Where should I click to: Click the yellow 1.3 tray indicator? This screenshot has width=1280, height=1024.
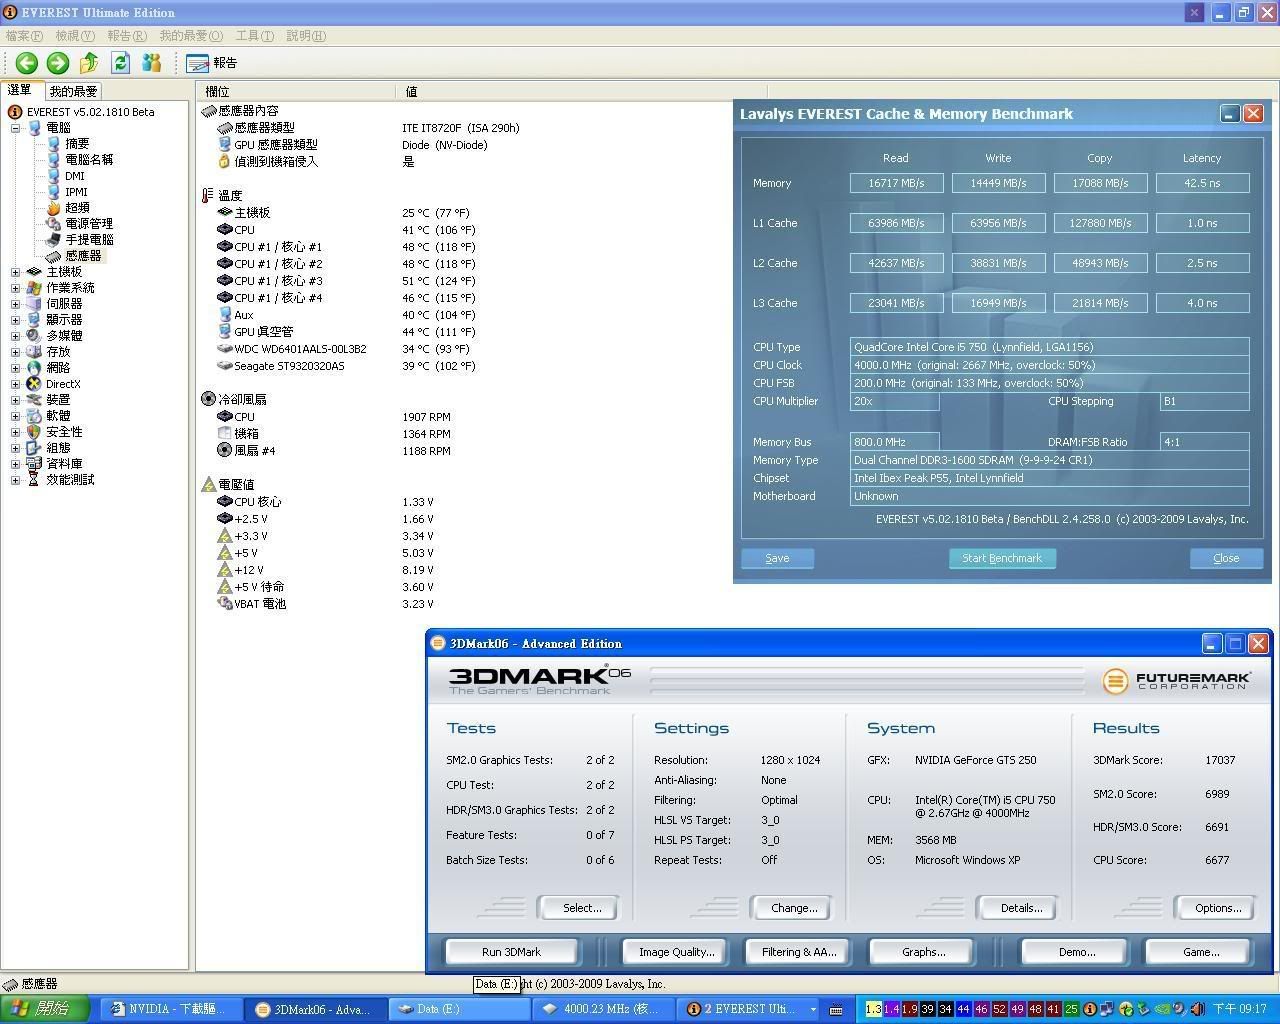(x=873, y=1009)
